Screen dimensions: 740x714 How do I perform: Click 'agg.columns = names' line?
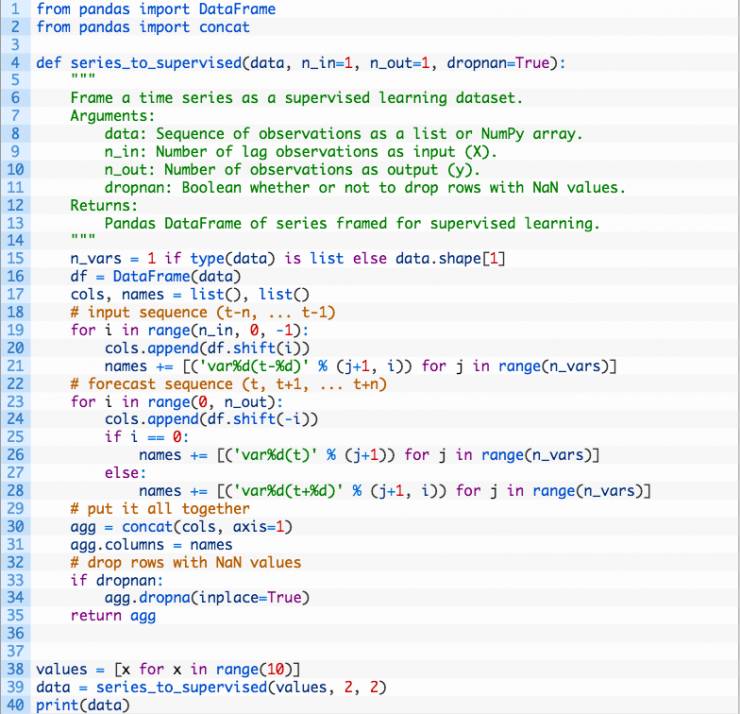click(x=151, y=545)
